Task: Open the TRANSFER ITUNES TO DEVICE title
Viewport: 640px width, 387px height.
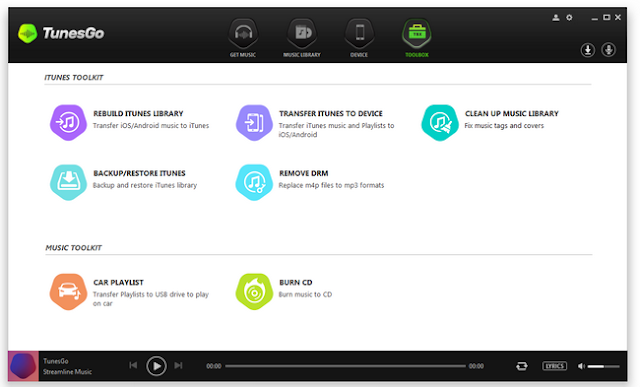Action: pos(331,113)
